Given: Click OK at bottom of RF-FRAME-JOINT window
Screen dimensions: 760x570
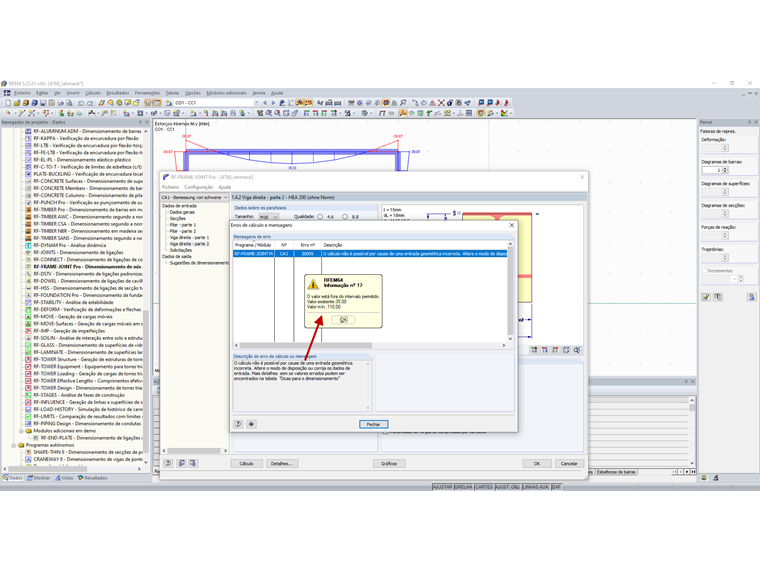Looking at the screenshot, I should pos(537,463).
